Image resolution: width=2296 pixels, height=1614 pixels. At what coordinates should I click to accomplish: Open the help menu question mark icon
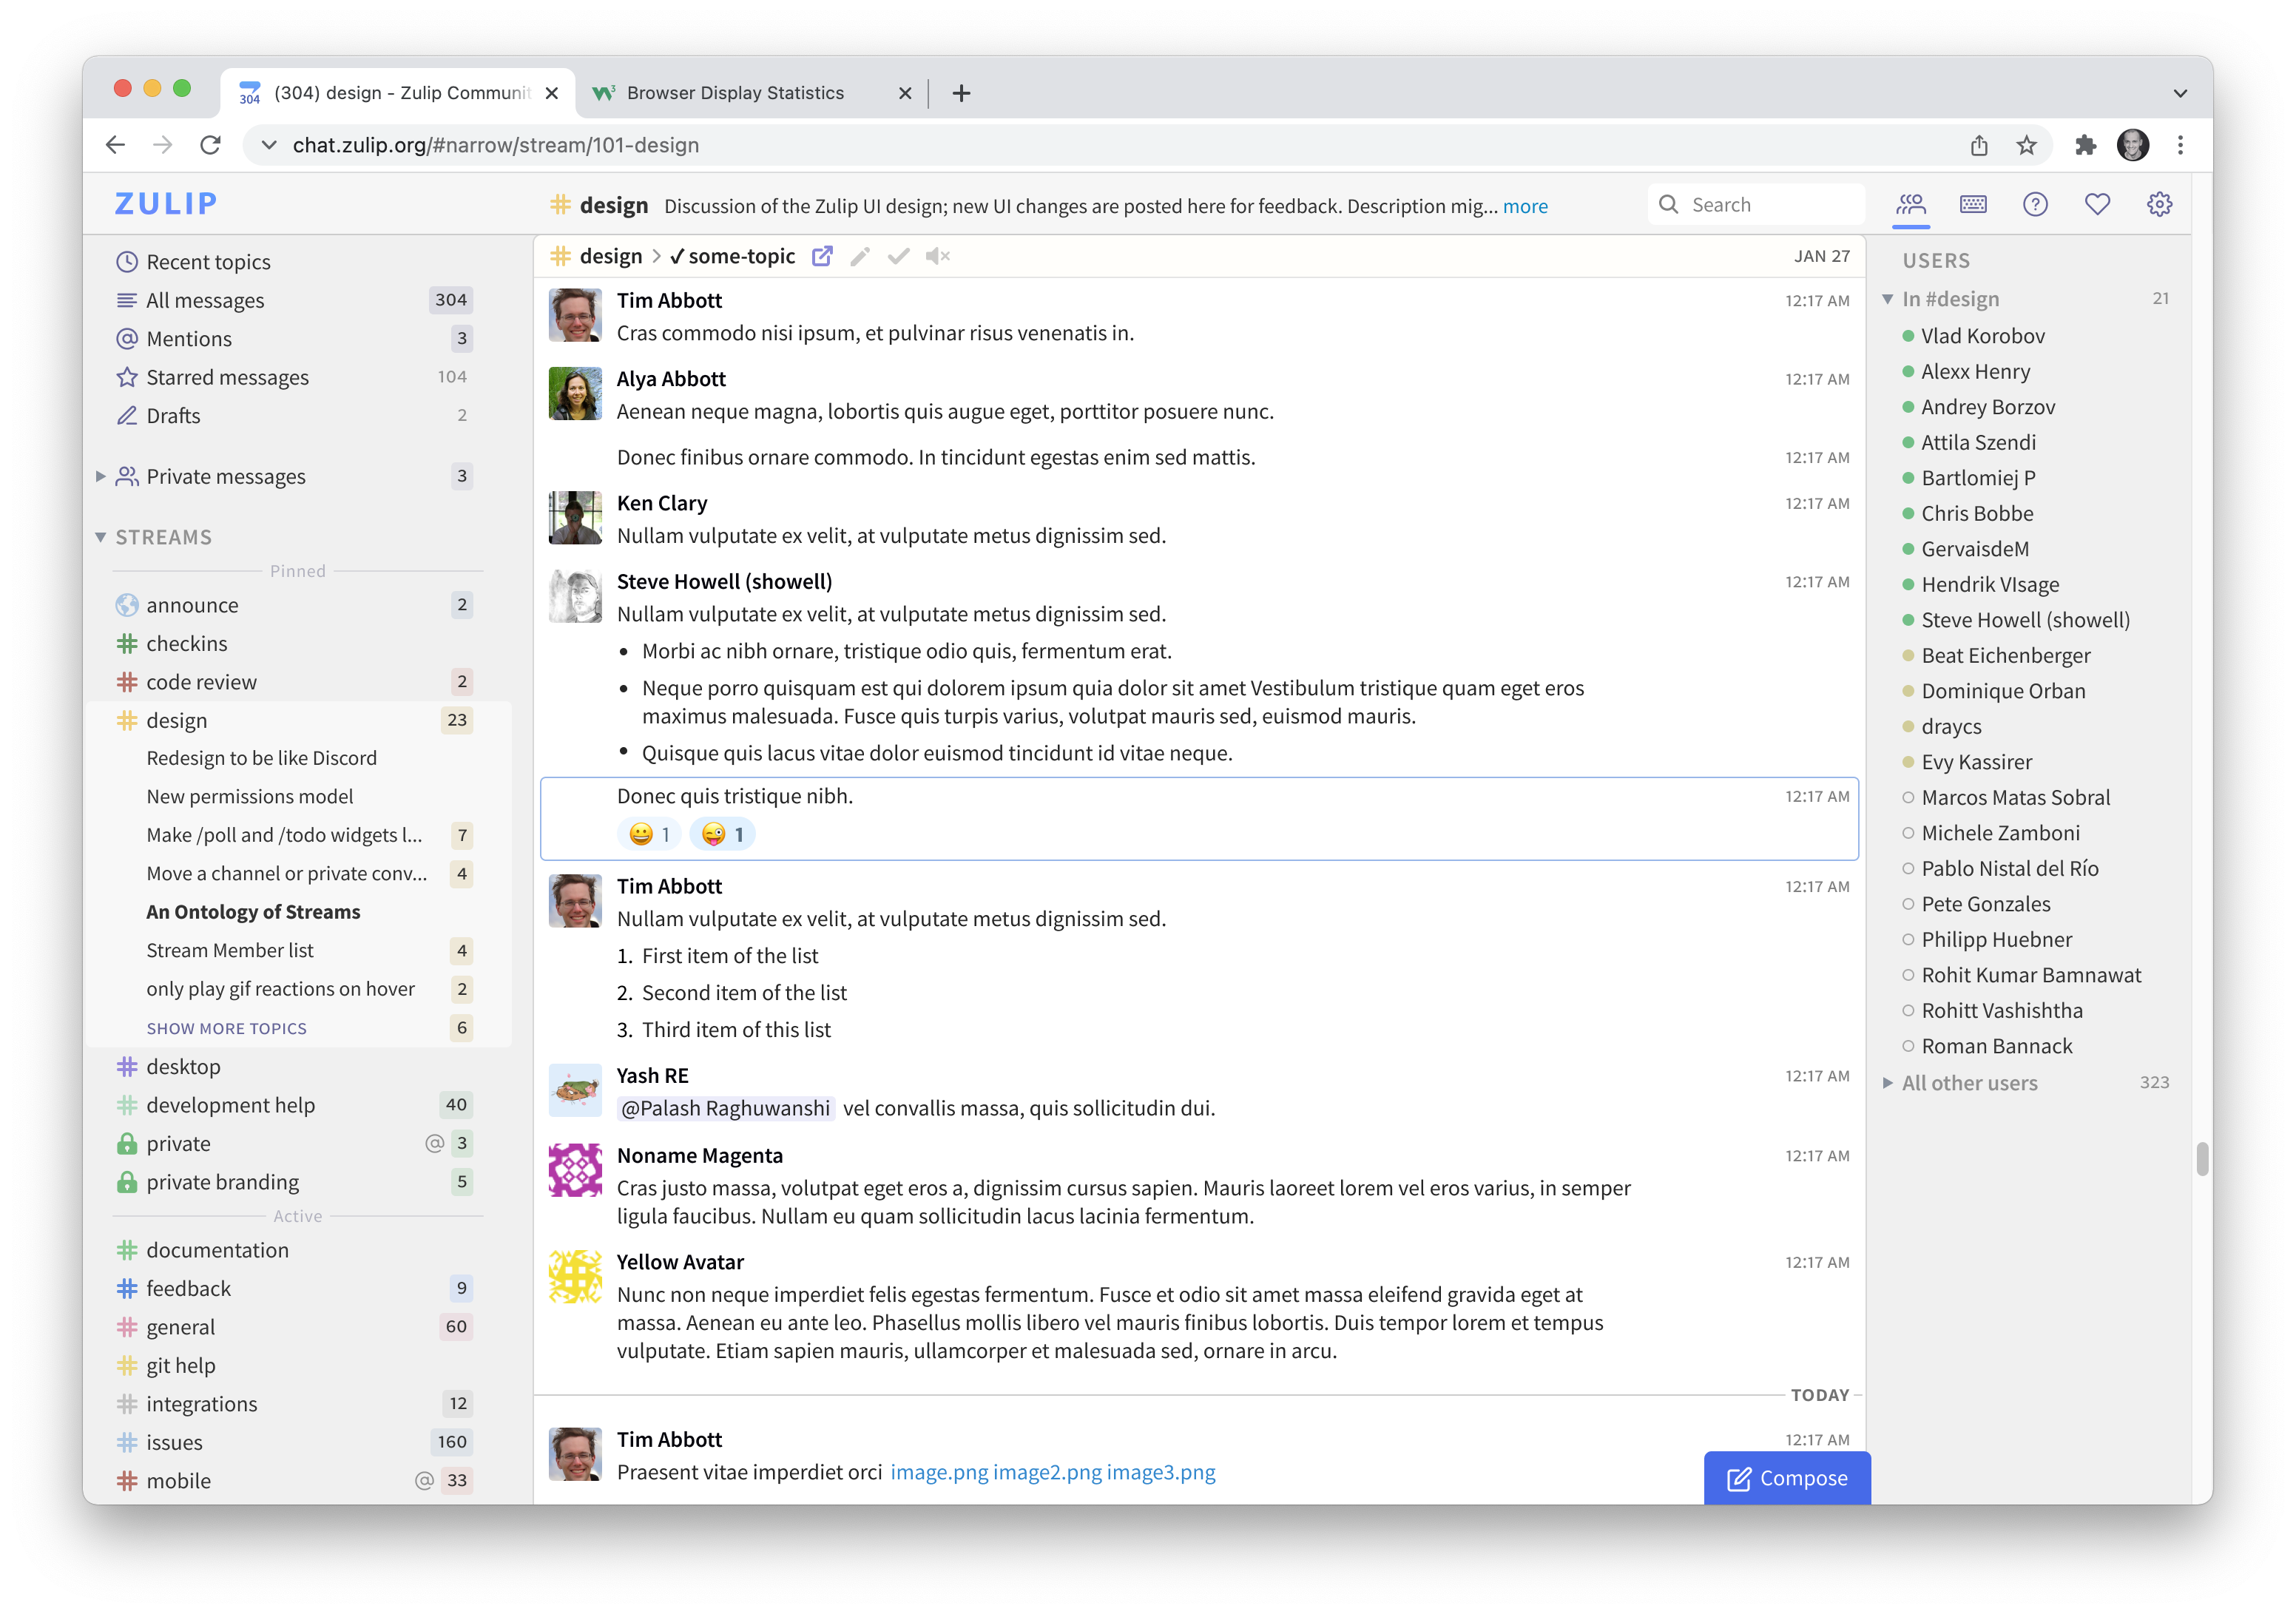2036,204
